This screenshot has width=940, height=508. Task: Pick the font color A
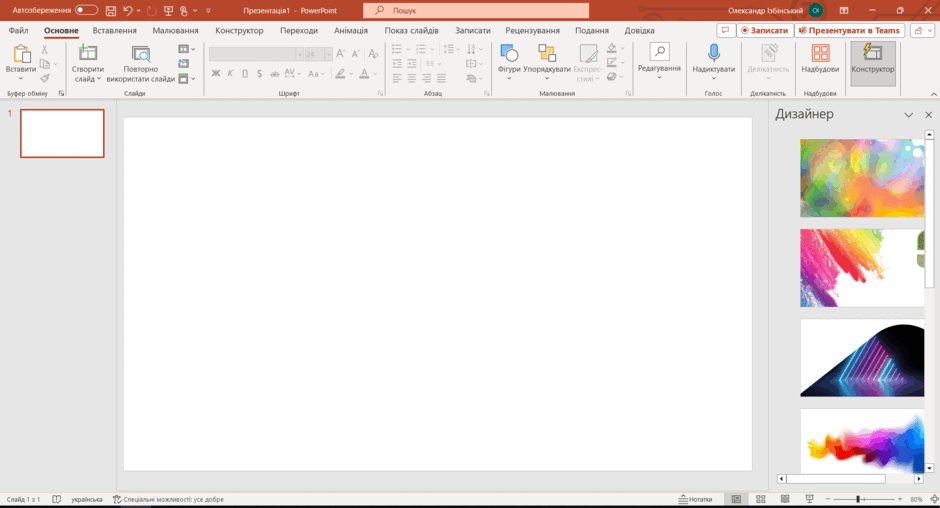(x=364, y=74)
